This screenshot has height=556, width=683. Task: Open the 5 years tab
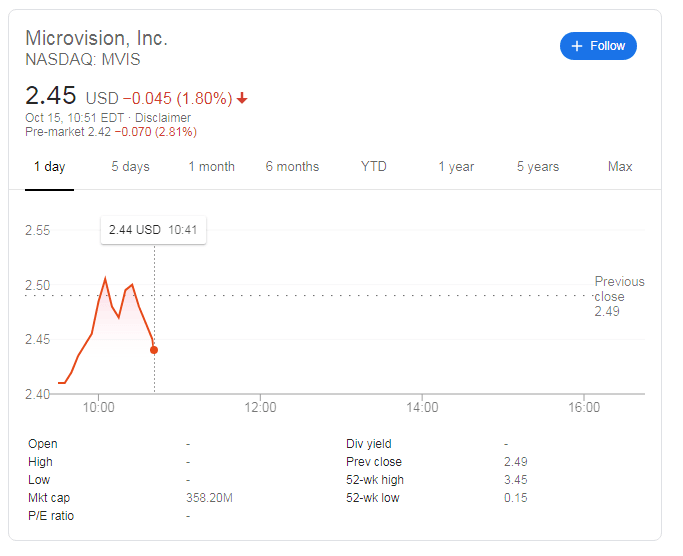click(538, 167)
